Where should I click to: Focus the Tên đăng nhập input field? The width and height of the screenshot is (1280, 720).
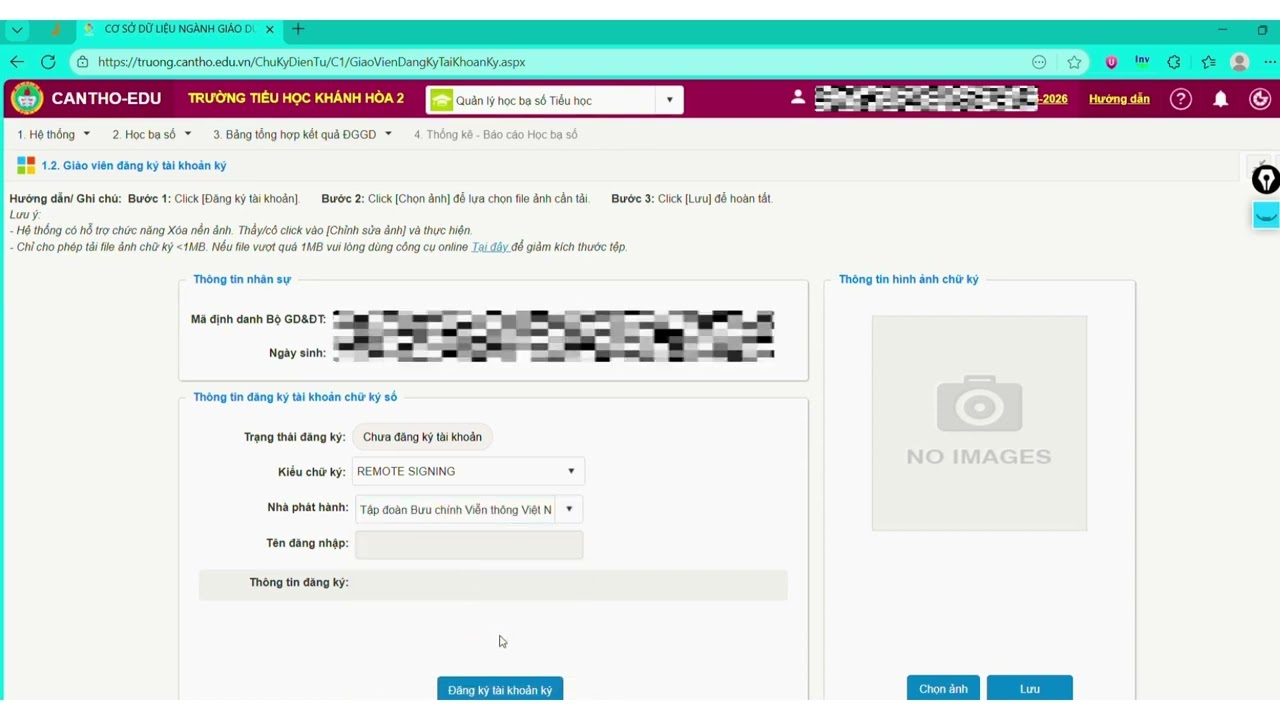click(469, 545)
